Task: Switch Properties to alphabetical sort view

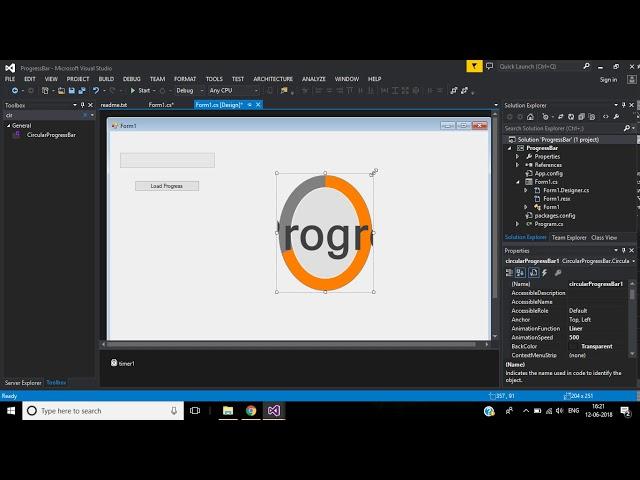Action: [x=521, y=272]
